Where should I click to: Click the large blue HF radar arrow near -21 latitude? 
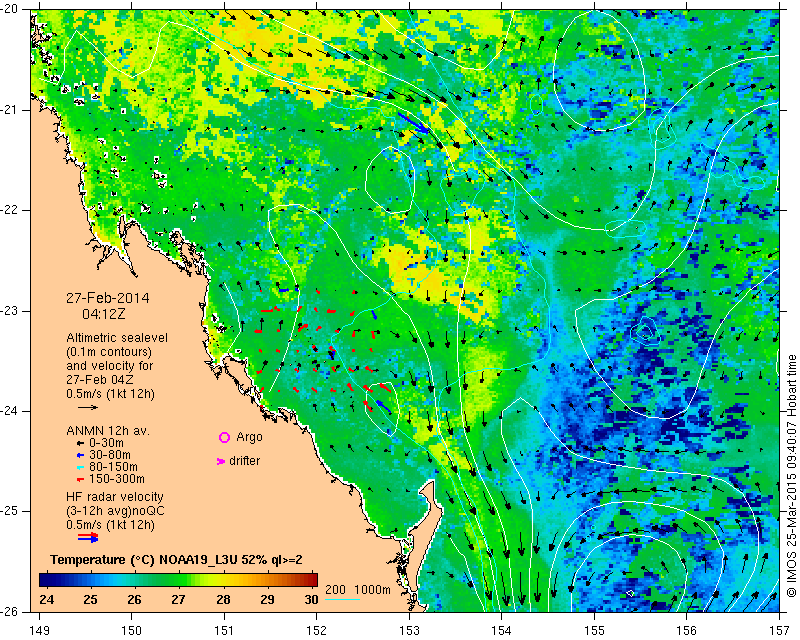click(414, 123)
